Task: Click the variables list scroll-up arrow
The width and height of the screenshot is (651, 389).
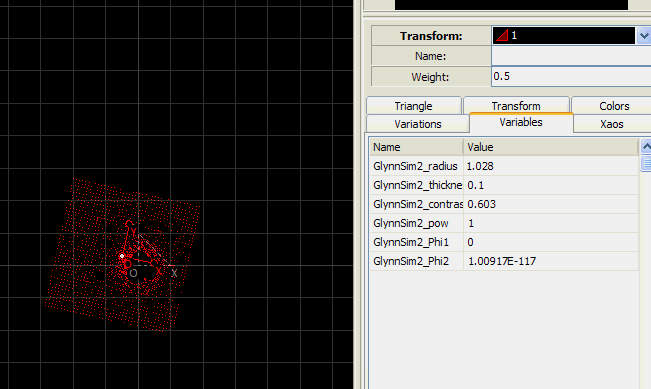Action: (646, 147)
